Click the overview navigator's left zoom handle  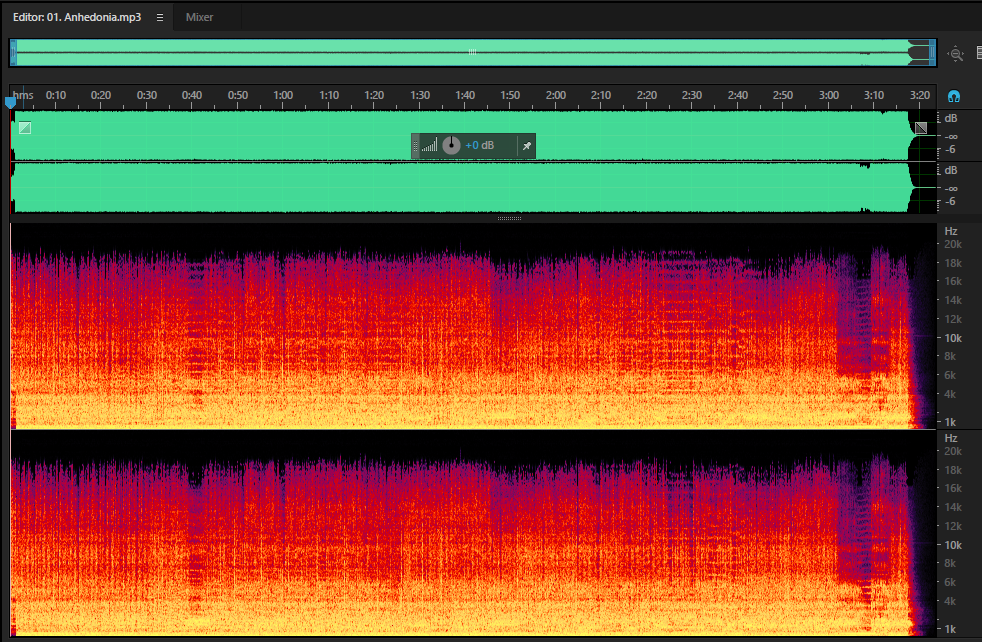(13, 53)
